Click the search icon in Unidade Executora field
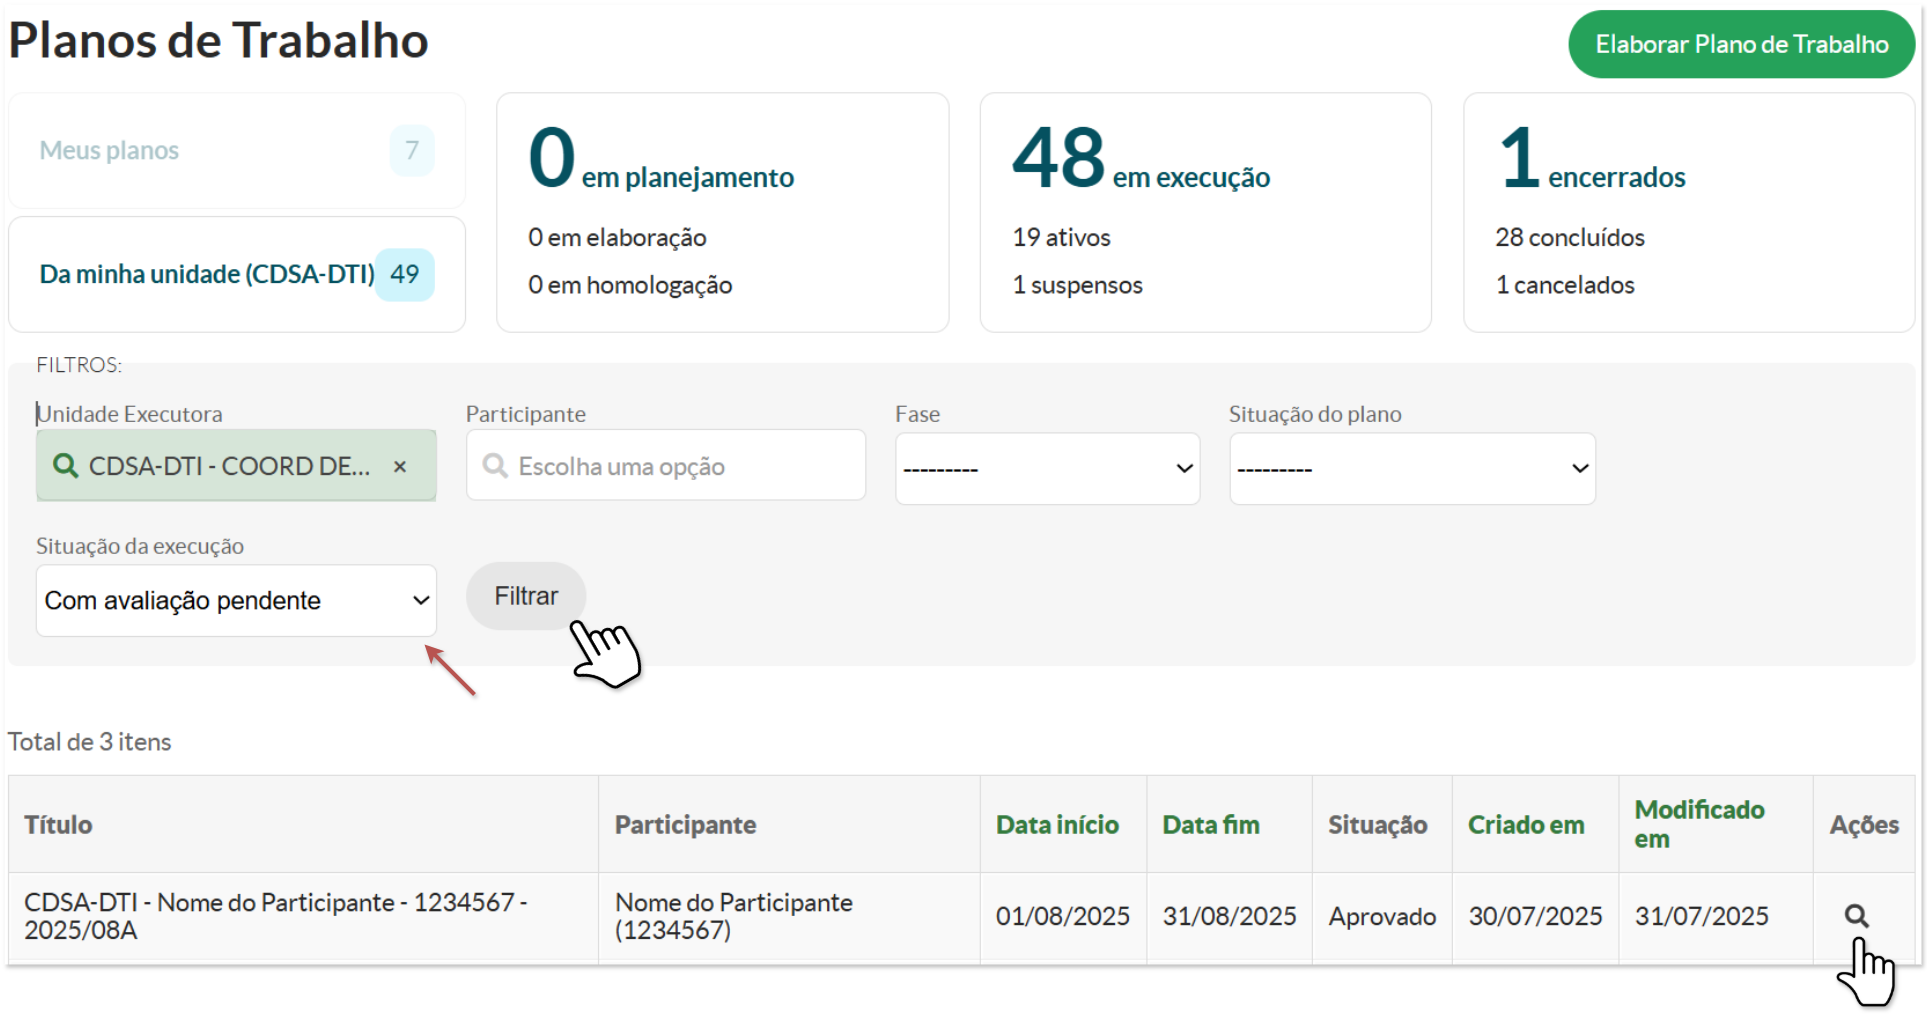The height and width of the screenshot is (1014, 1927). pyautogui.click(x=65, y=466)
